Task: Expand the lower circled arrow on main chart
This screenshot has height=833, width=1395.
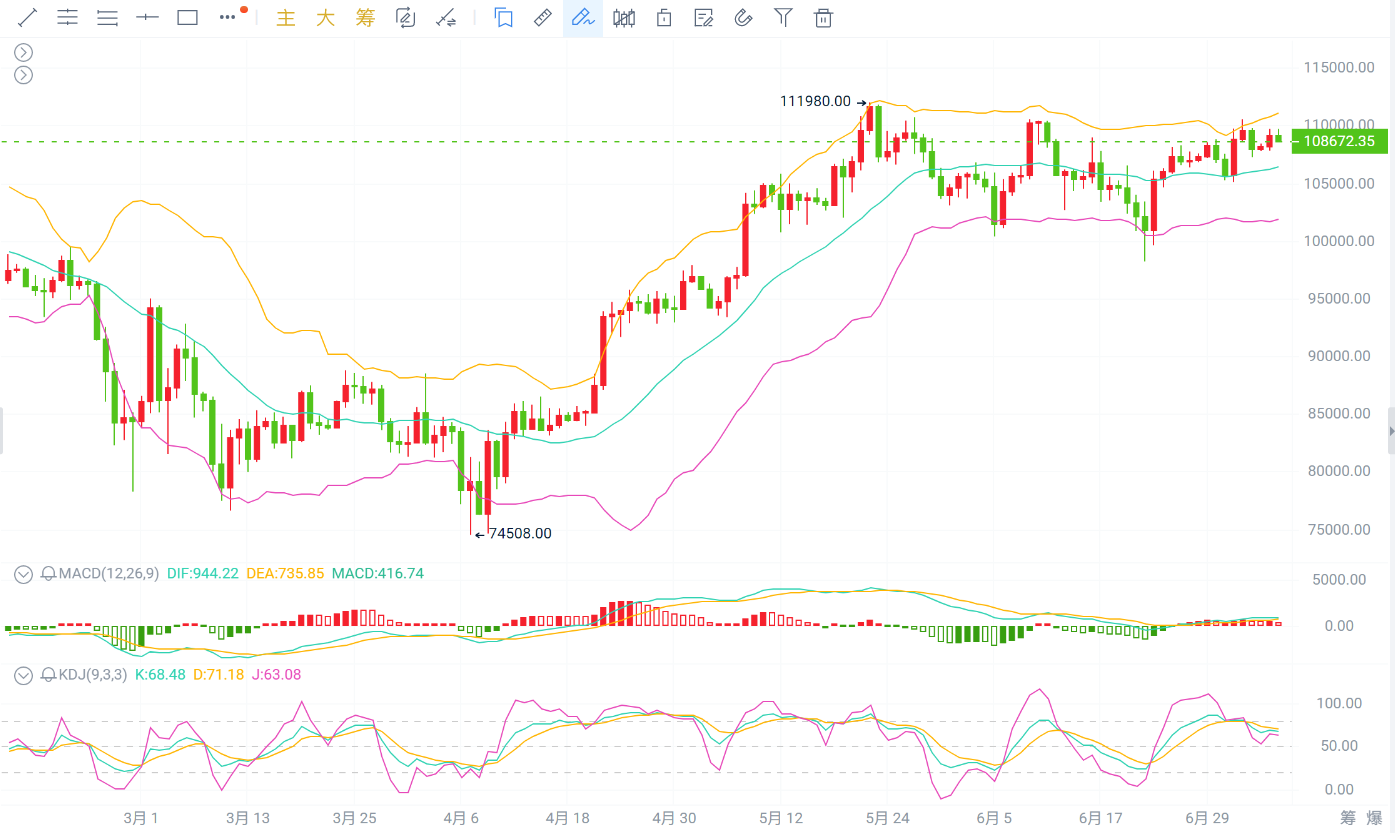Action: [23, 75]
